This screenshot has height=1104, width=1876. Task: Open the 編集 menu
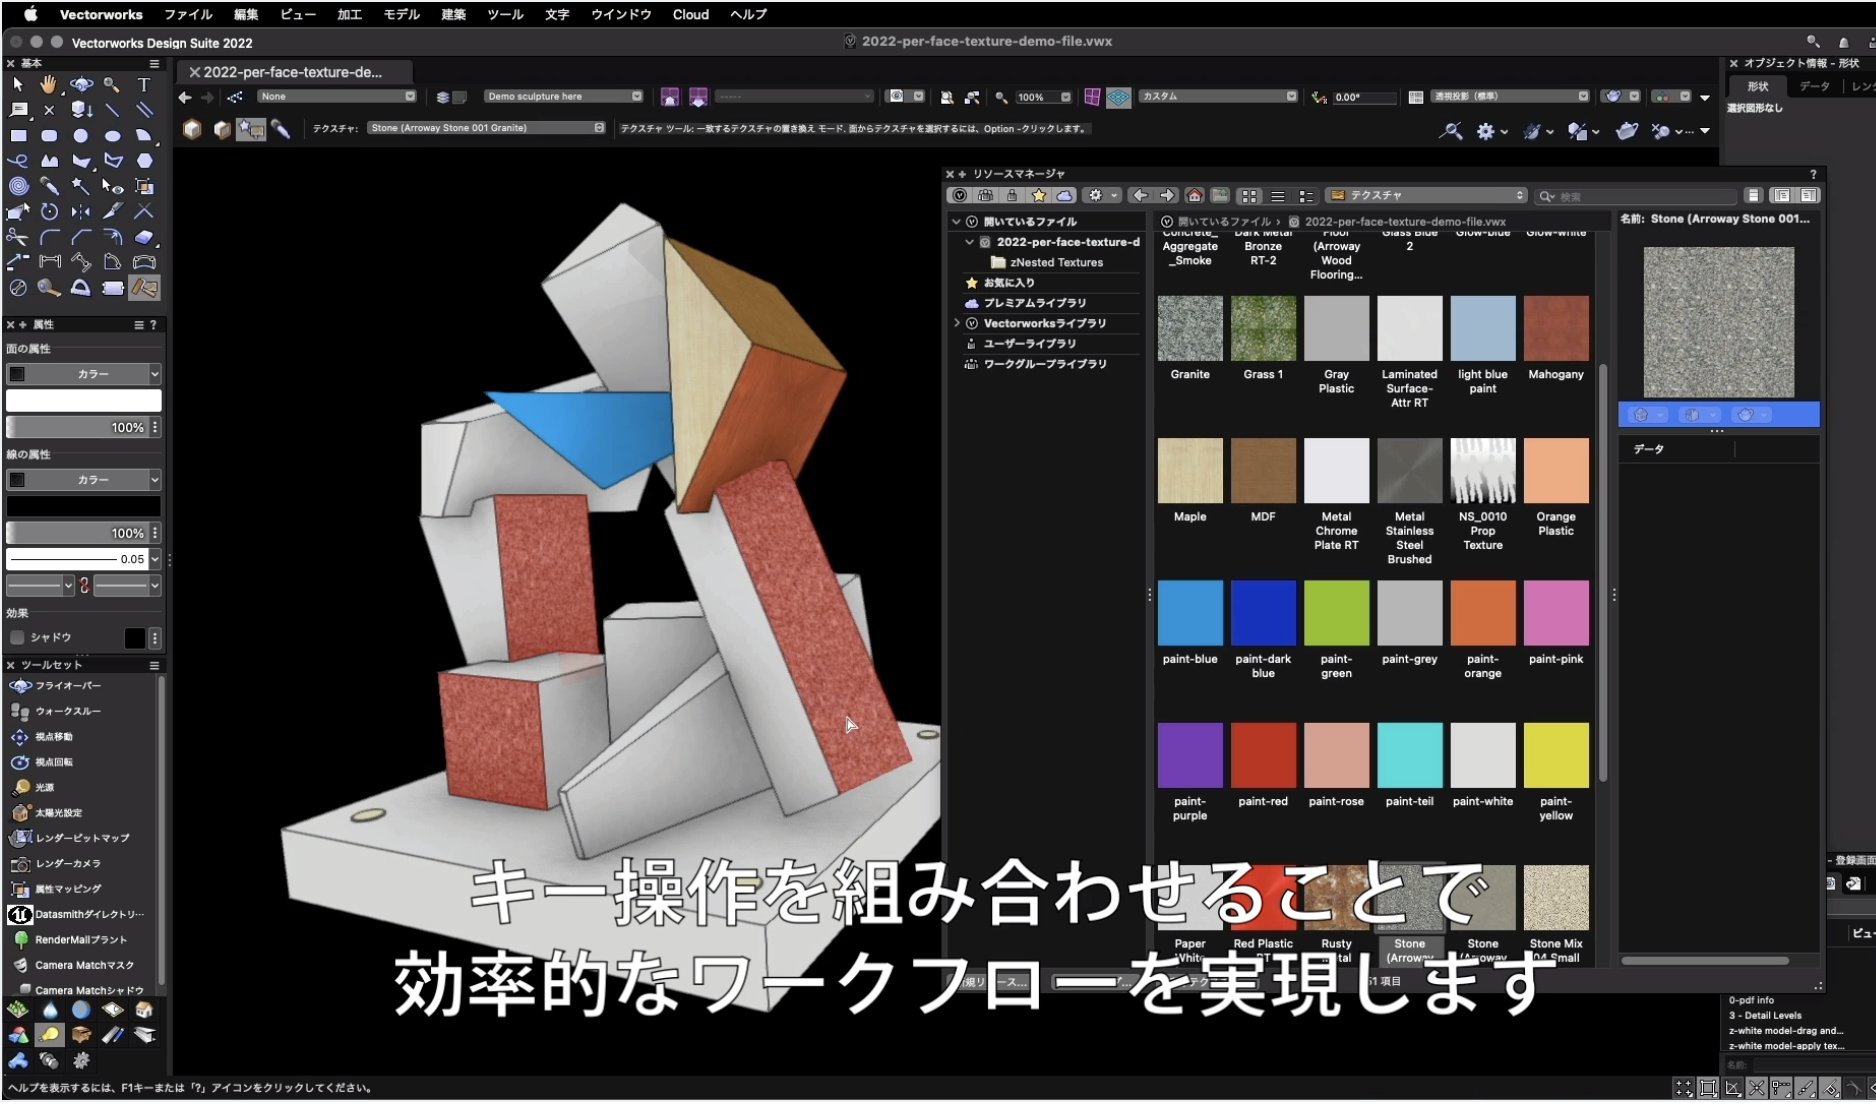(x=246, y=14)
